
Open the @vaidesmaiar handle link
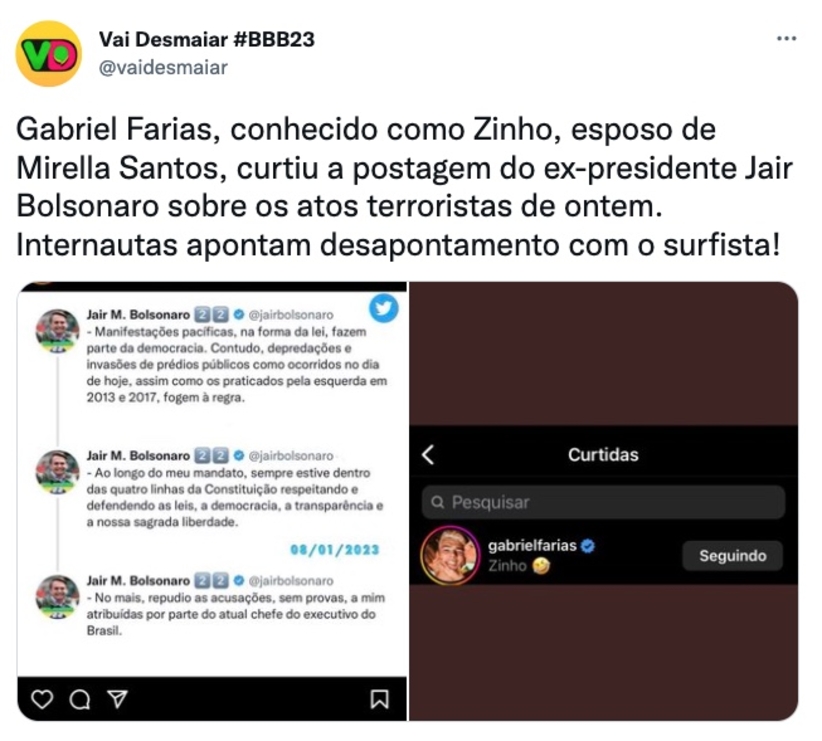click(163, 68)
